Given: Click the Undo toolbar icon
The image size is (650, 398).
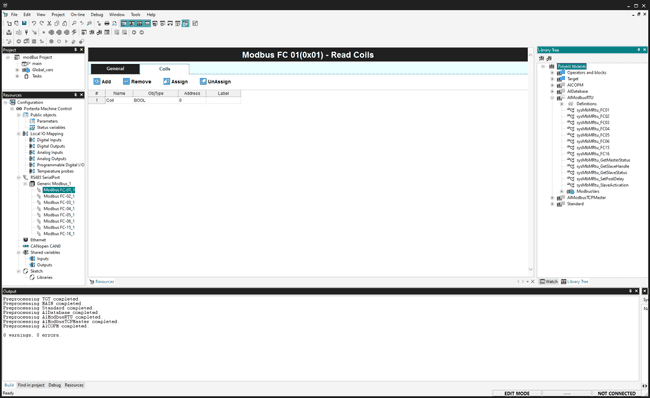Looking at the screenshot, I should coord(34,24).
